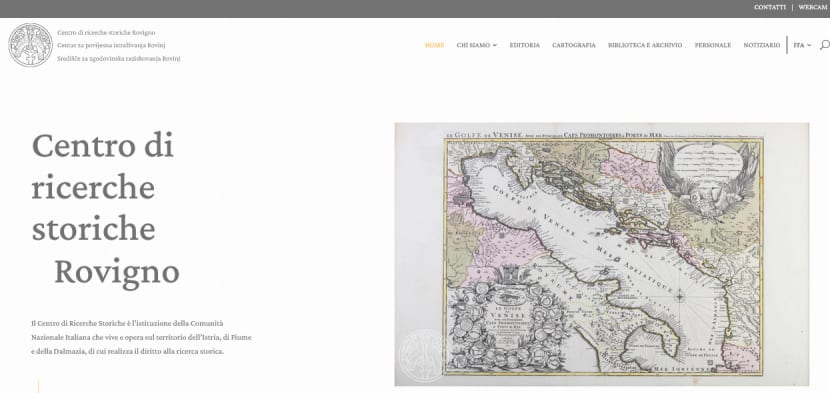Open the search magnifier icon
830x393 pixels.
coord(825,45)
